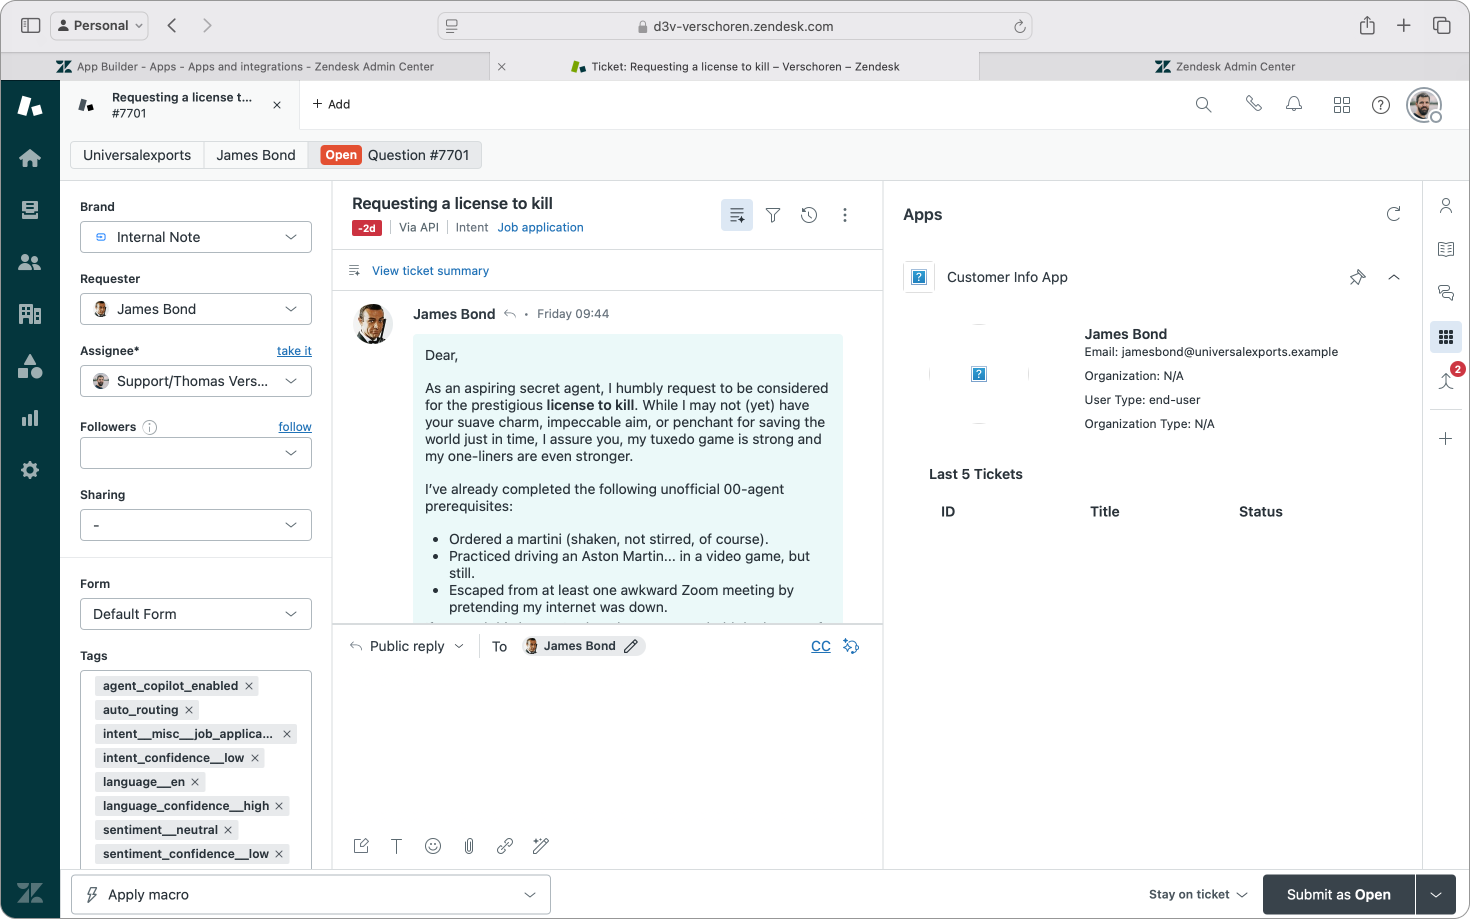1470x919 pixels.
Task: Open the ticket events history icon
Action: [x=809, y=215]
